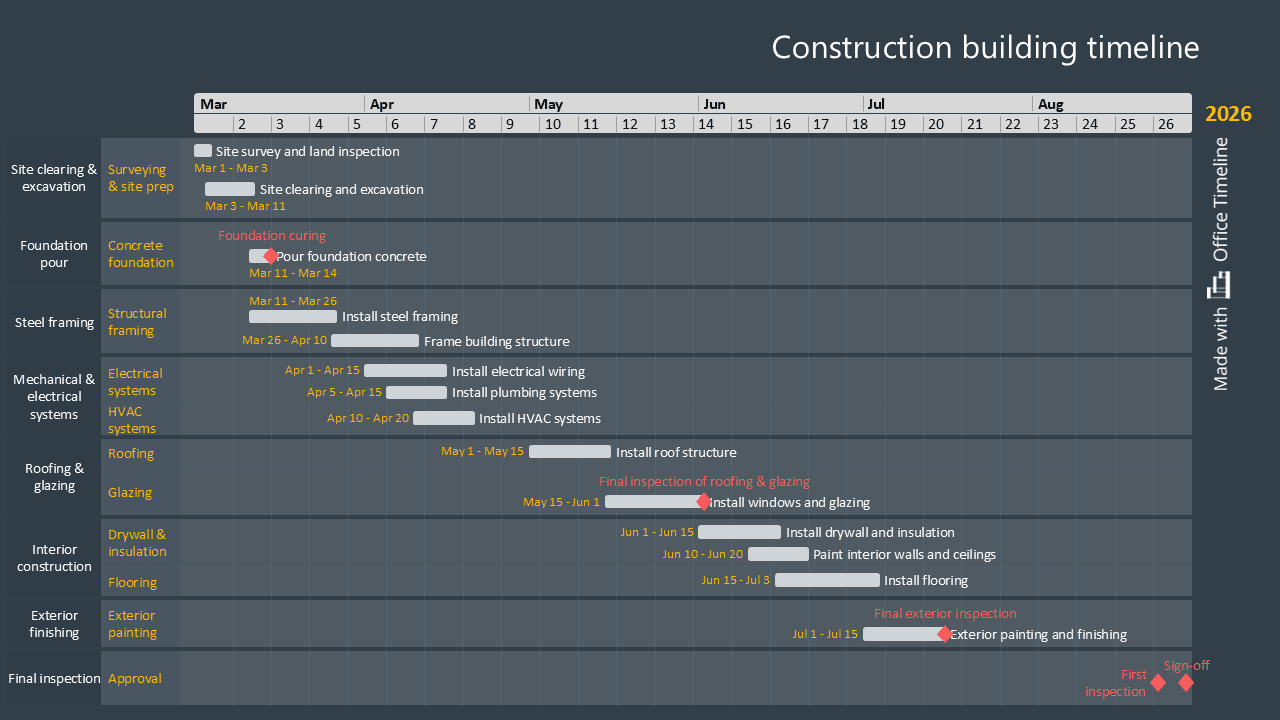1280x720 pixels.
Task: Select the Mar month header
Action: [211, 103]
